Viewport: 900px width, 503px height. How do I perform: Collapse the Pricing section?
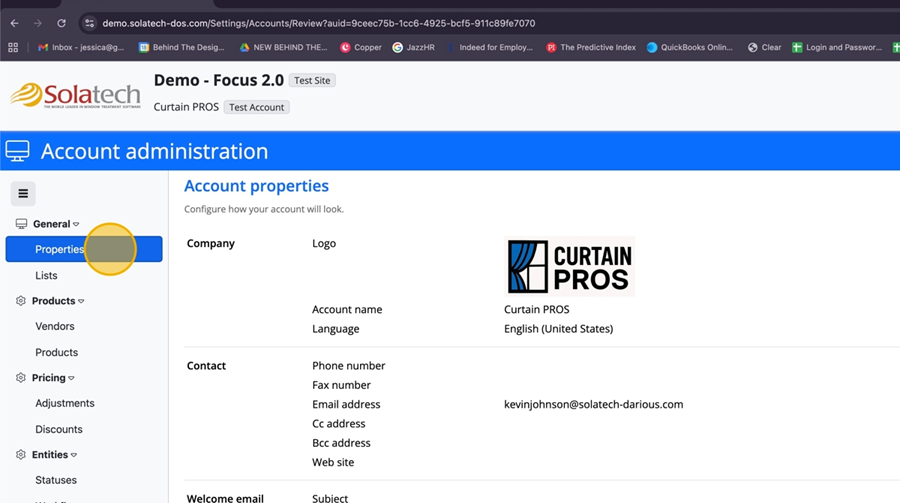53,378
